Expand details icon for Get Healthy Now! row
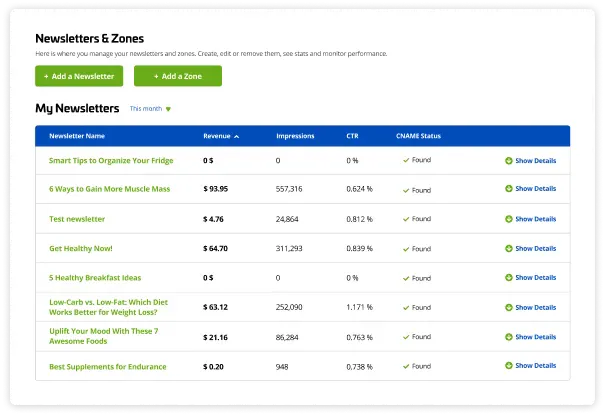Screen dimensions: 605x415 (509, 248)
